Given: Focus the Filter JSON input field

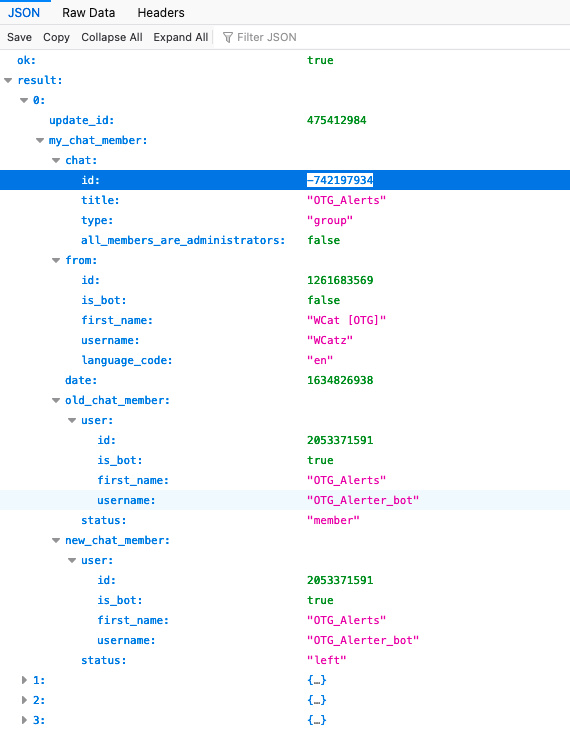Looking at the screenshot, I should [x=394, y=37].
